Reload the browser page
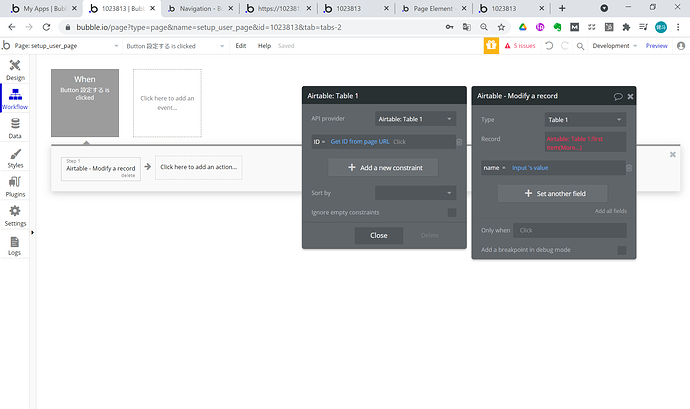690x409 pixels. 46,27
